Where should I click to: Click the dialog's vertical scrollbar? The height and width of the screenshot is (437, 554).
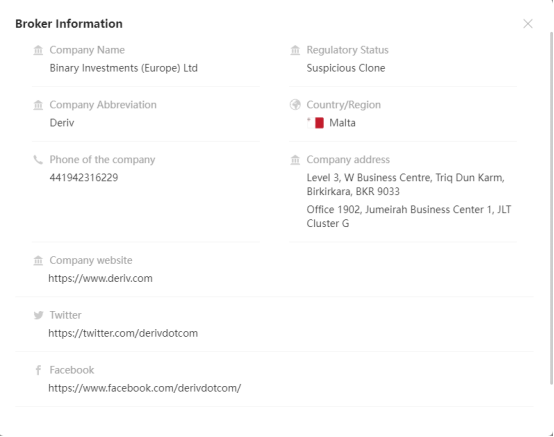click(x=551, y=208)
